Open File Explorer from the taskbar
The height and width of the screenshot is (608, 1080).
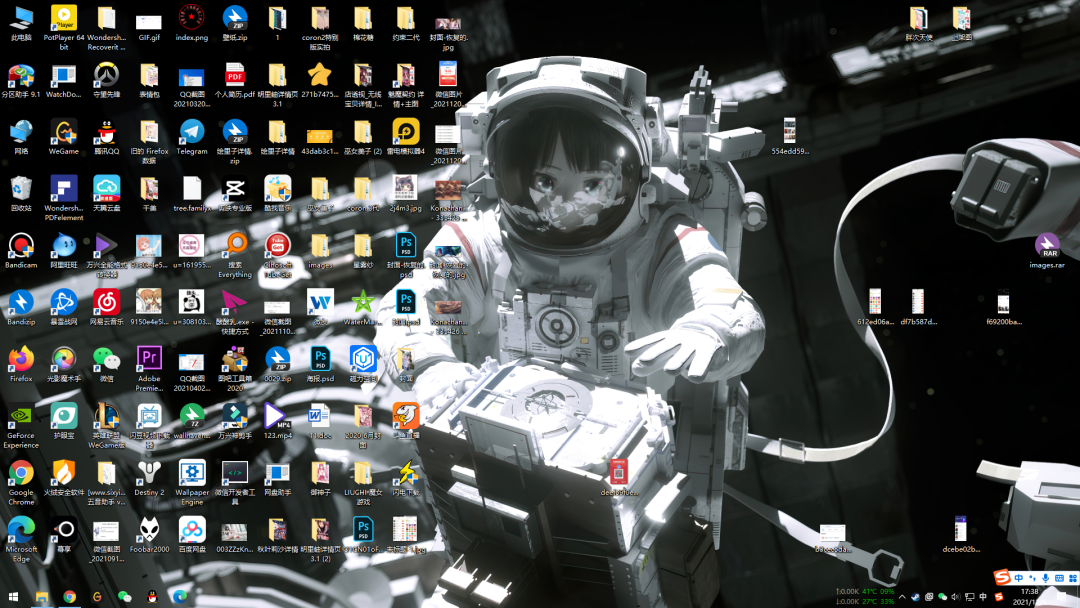click(41, 596)
